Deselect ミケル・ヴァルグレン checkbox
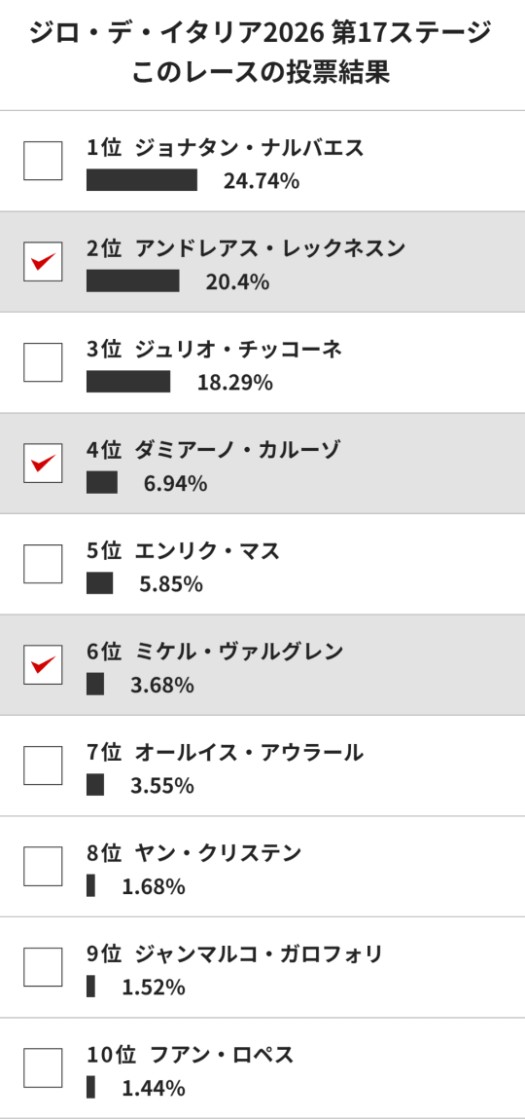This screenshot has height=1120, width=525. click(43, 664)
